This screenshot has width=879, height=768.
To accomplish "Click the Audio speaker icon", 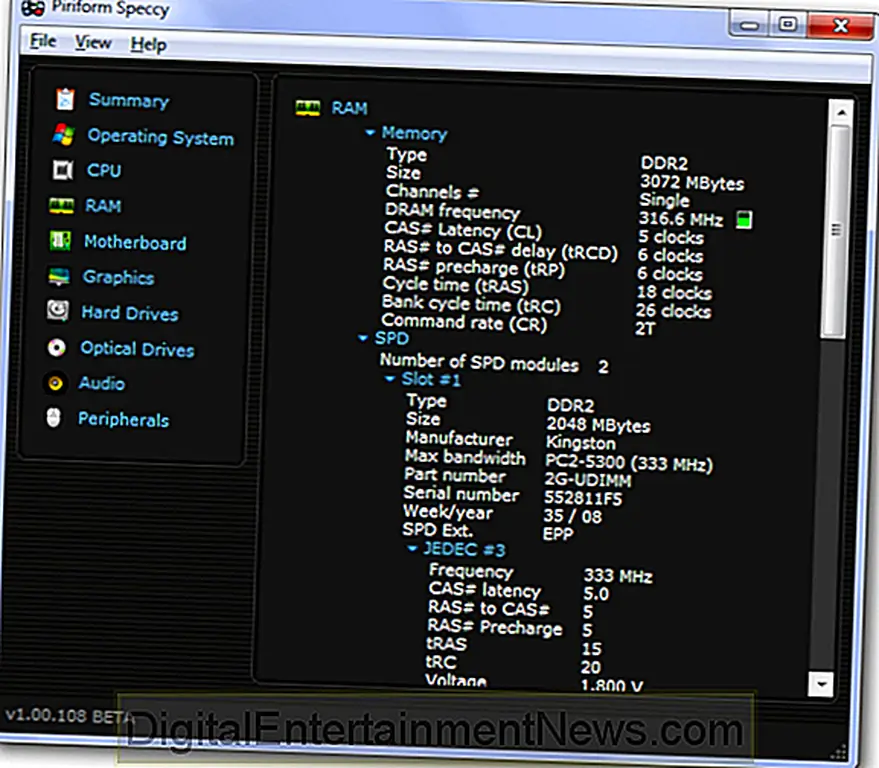I will coord(55,383).
